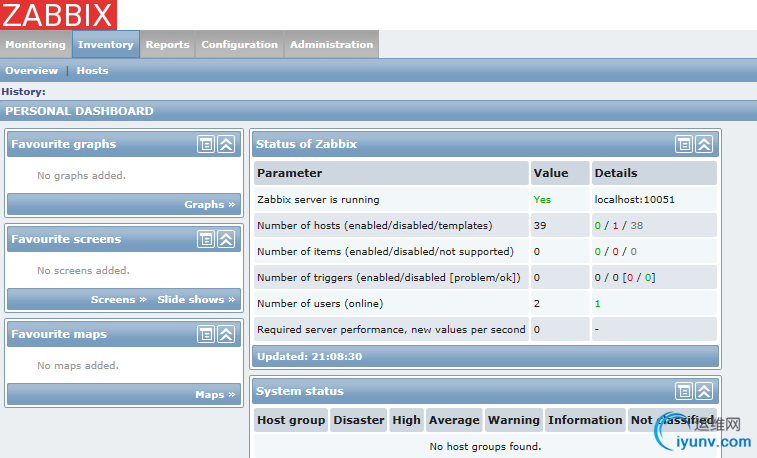Click the hosts value '39'

pos(540,226)
